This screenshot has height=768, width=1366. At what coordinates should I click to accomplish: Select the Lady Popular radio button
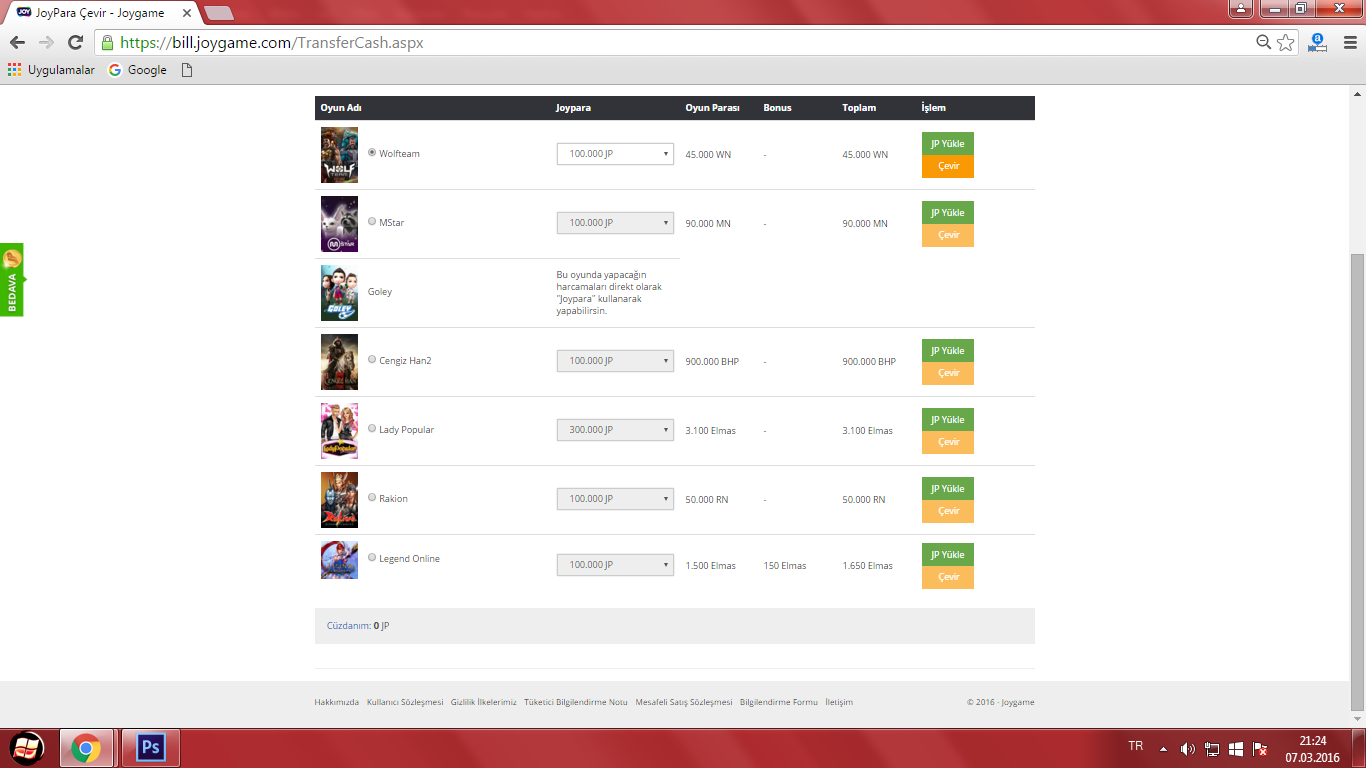click(372, 429)
